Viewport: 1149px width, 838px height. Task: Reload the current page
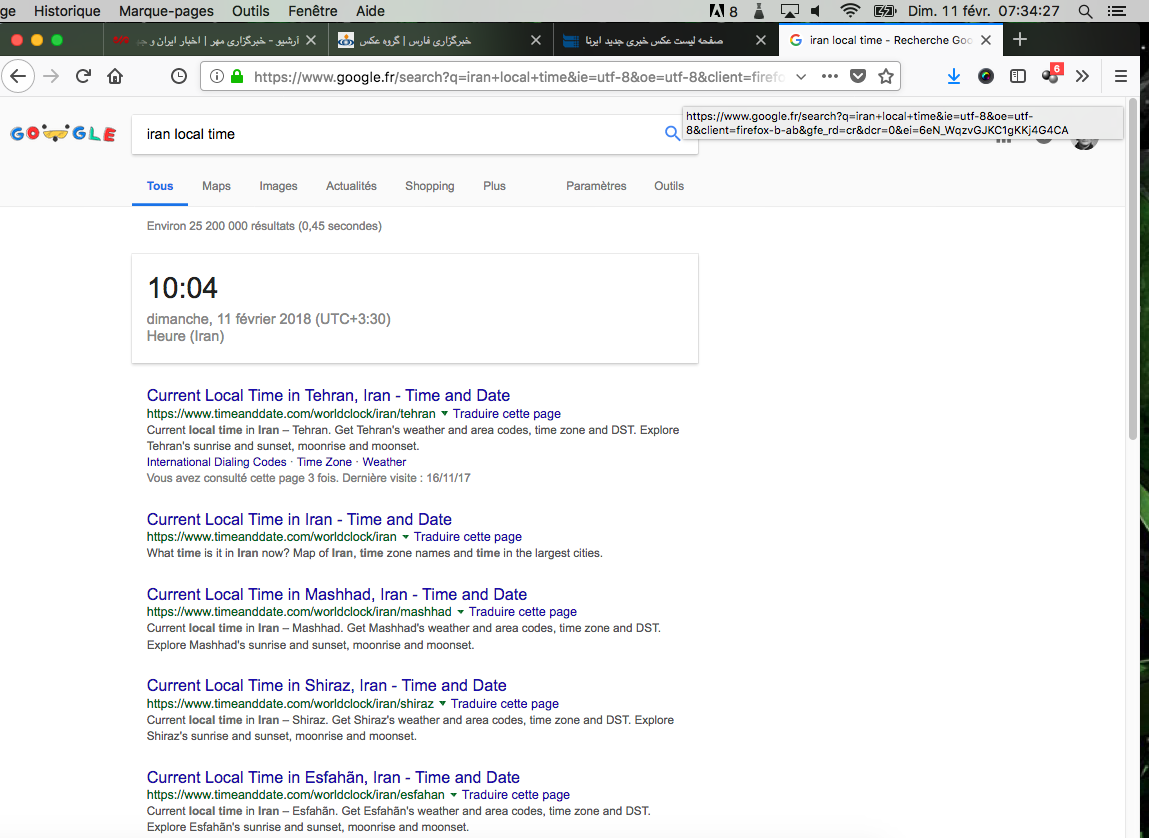(x=83, y=76)
